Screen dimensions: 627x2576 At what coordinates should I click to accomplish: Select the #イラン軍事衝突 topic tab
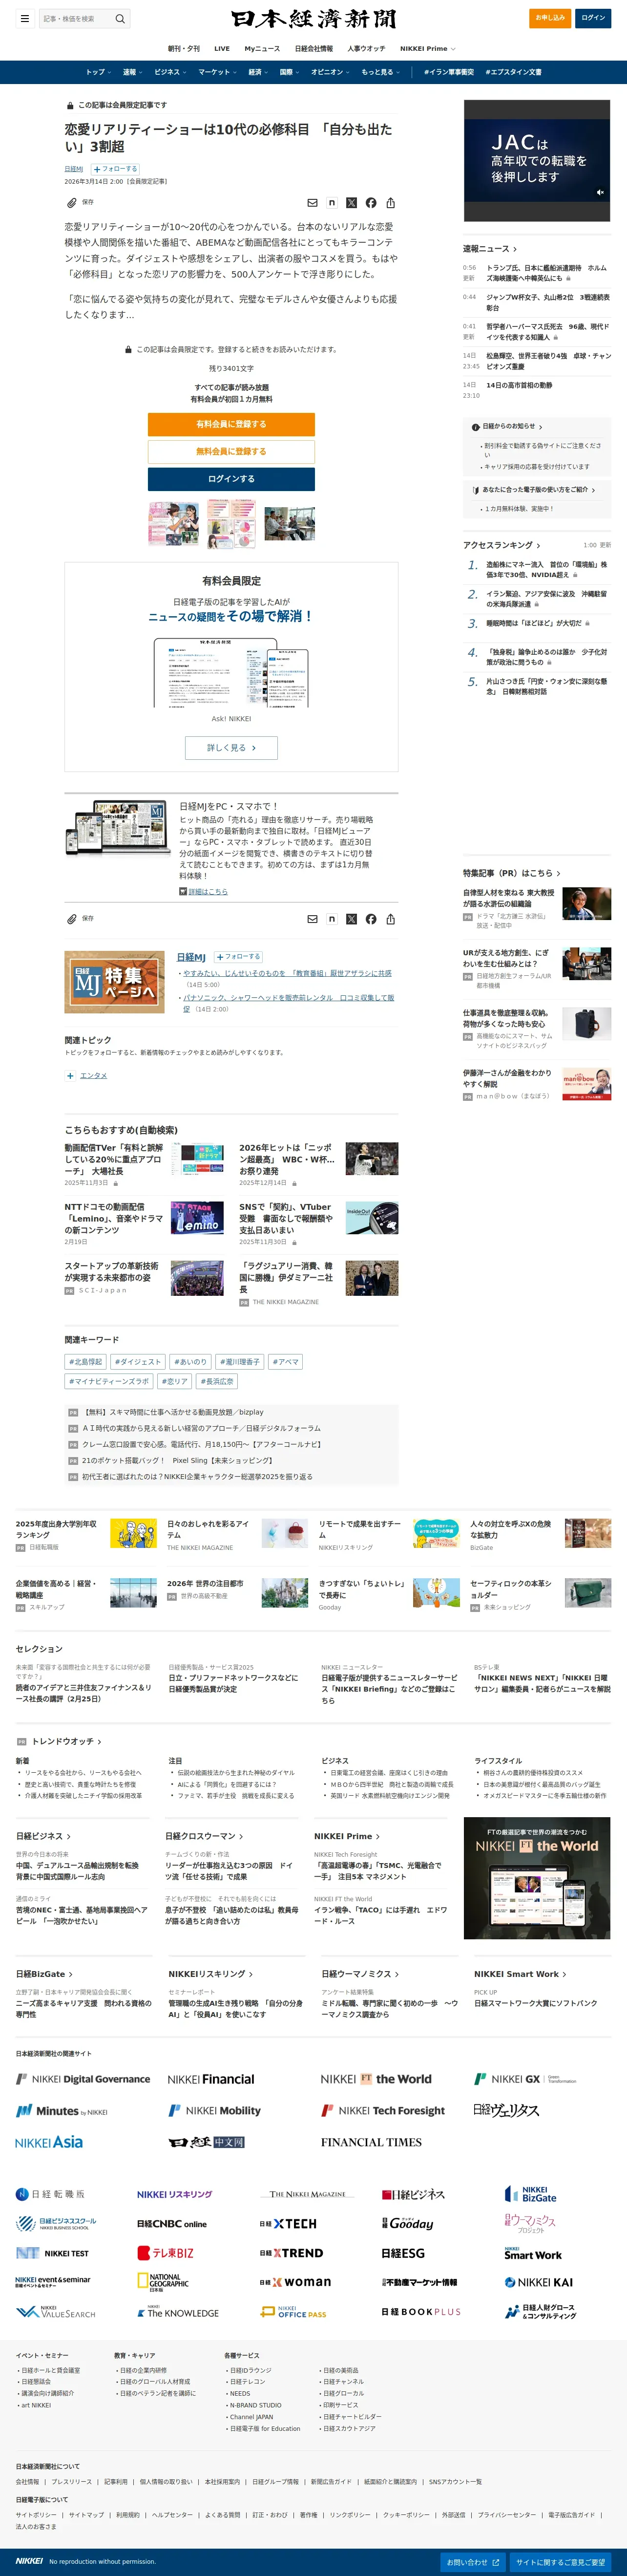click(x=448, y=72)
